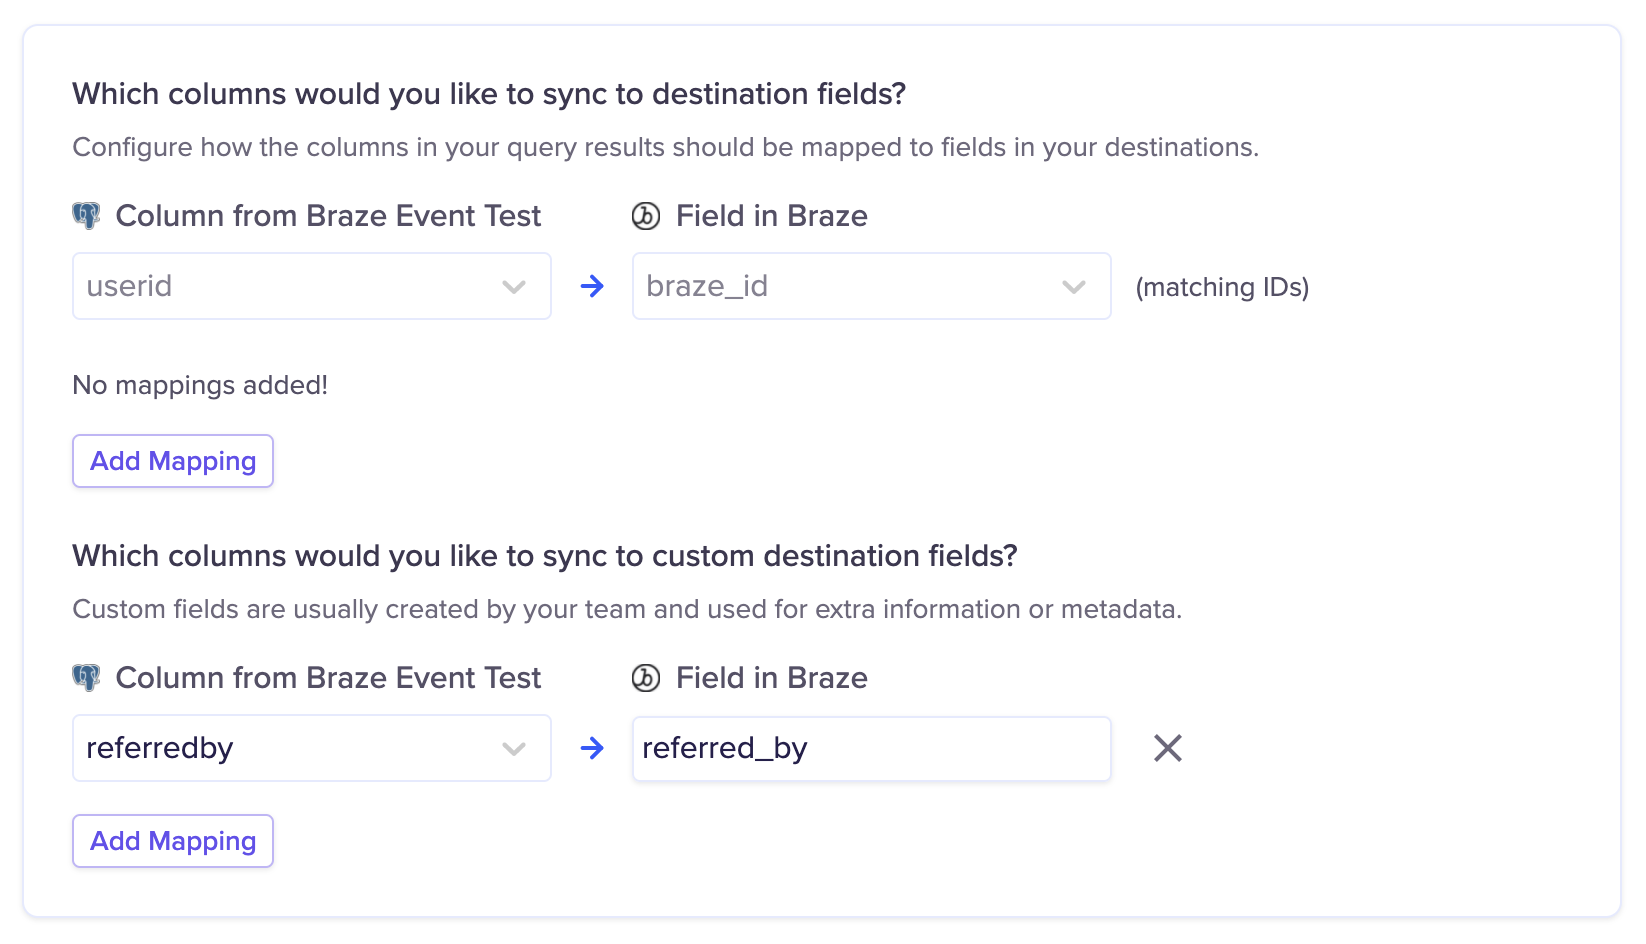Click Add Mapping below referredby row
The width and height of the screenshot is (1646, 944).
click(173, 841)
